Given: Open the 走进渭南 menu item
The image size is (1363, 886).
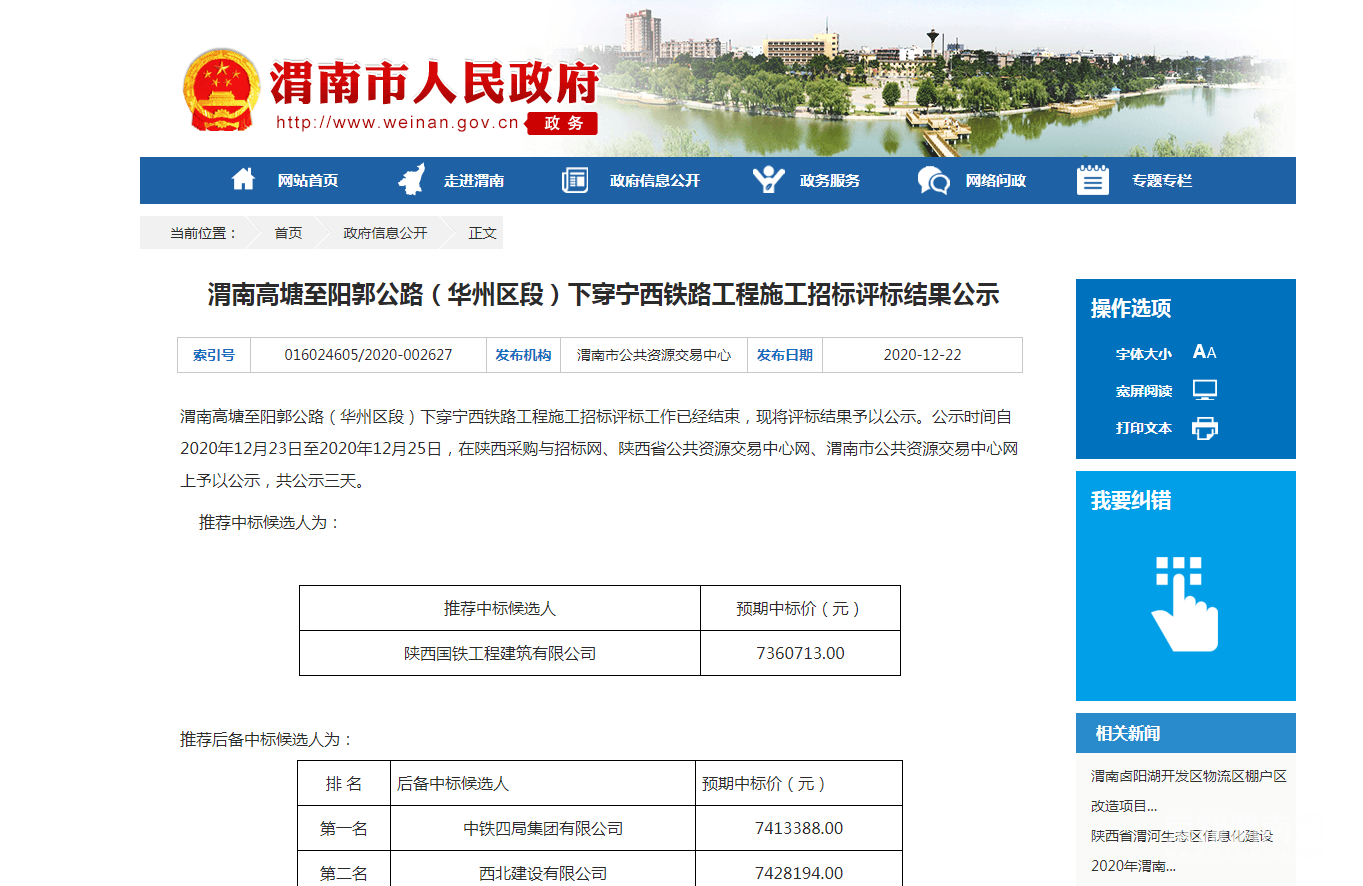Looking at the screenshot, I should click(x=474, y=181).
